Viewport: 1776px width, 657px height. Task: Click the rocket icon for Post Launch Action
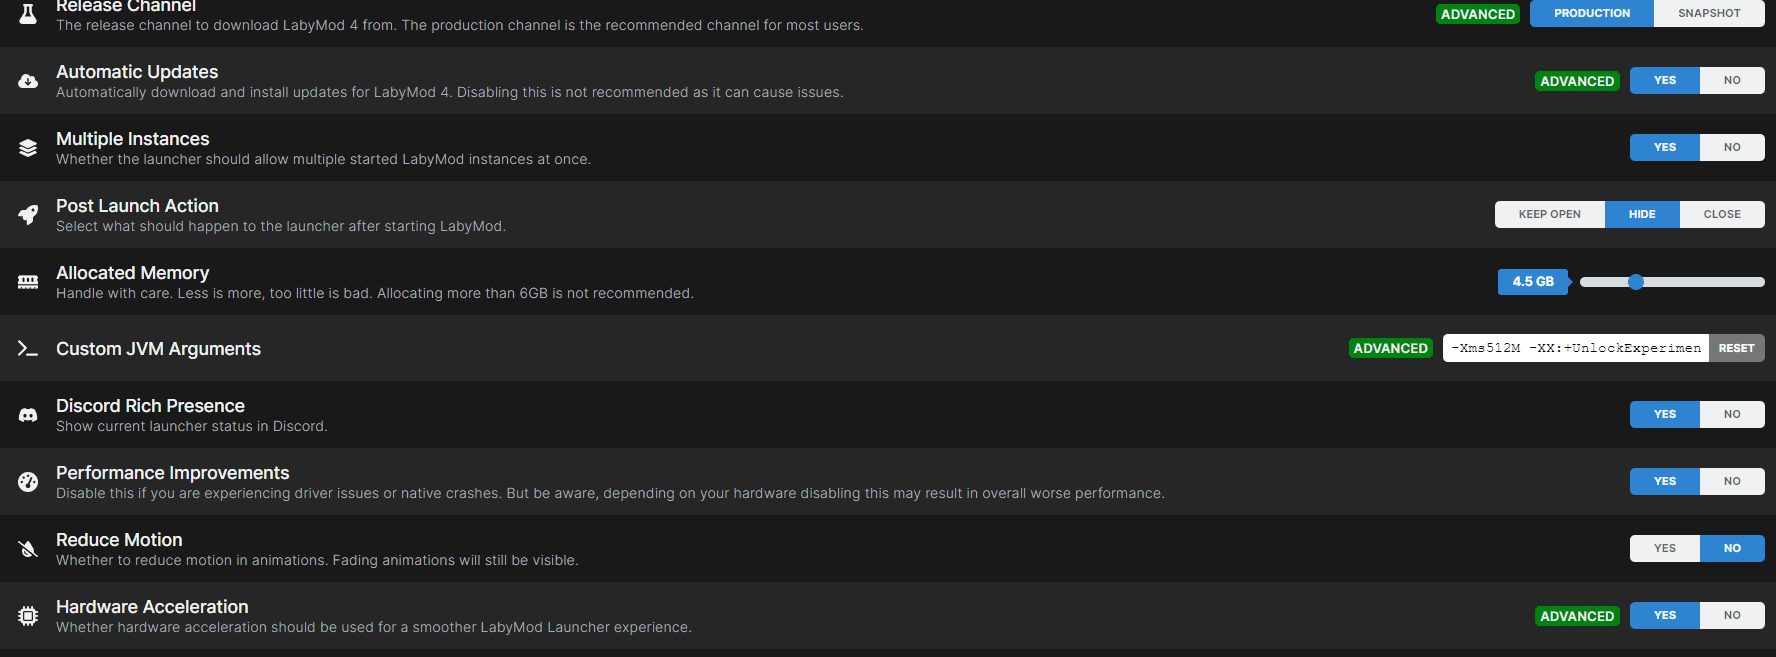28,214
